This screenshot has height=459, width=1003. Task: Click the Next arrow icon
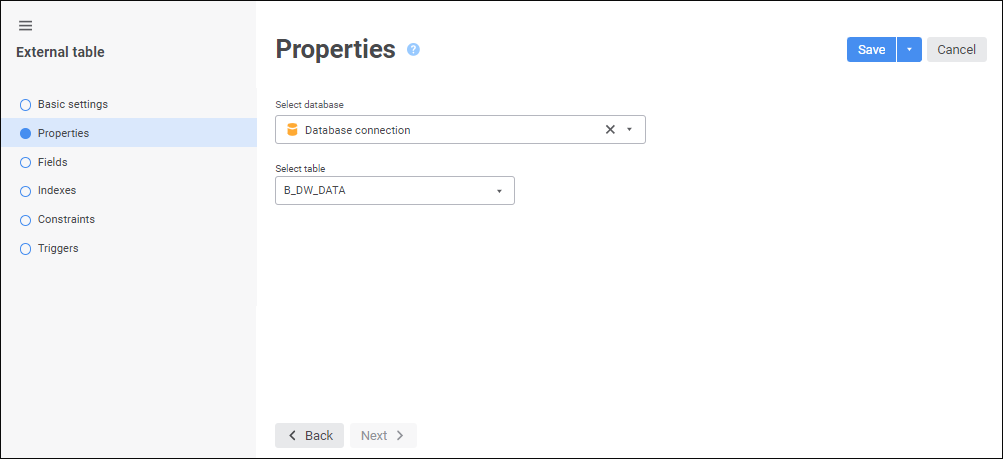click(x=400, y=436)
